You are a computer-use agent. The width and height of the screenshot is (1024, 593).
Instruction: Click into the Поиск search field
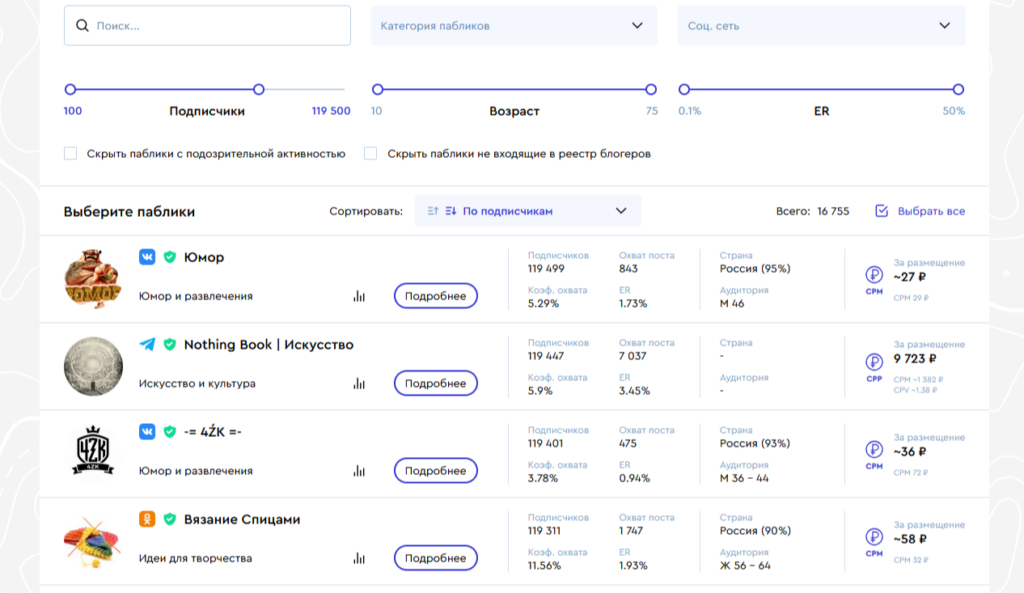[x=207, y=26]
